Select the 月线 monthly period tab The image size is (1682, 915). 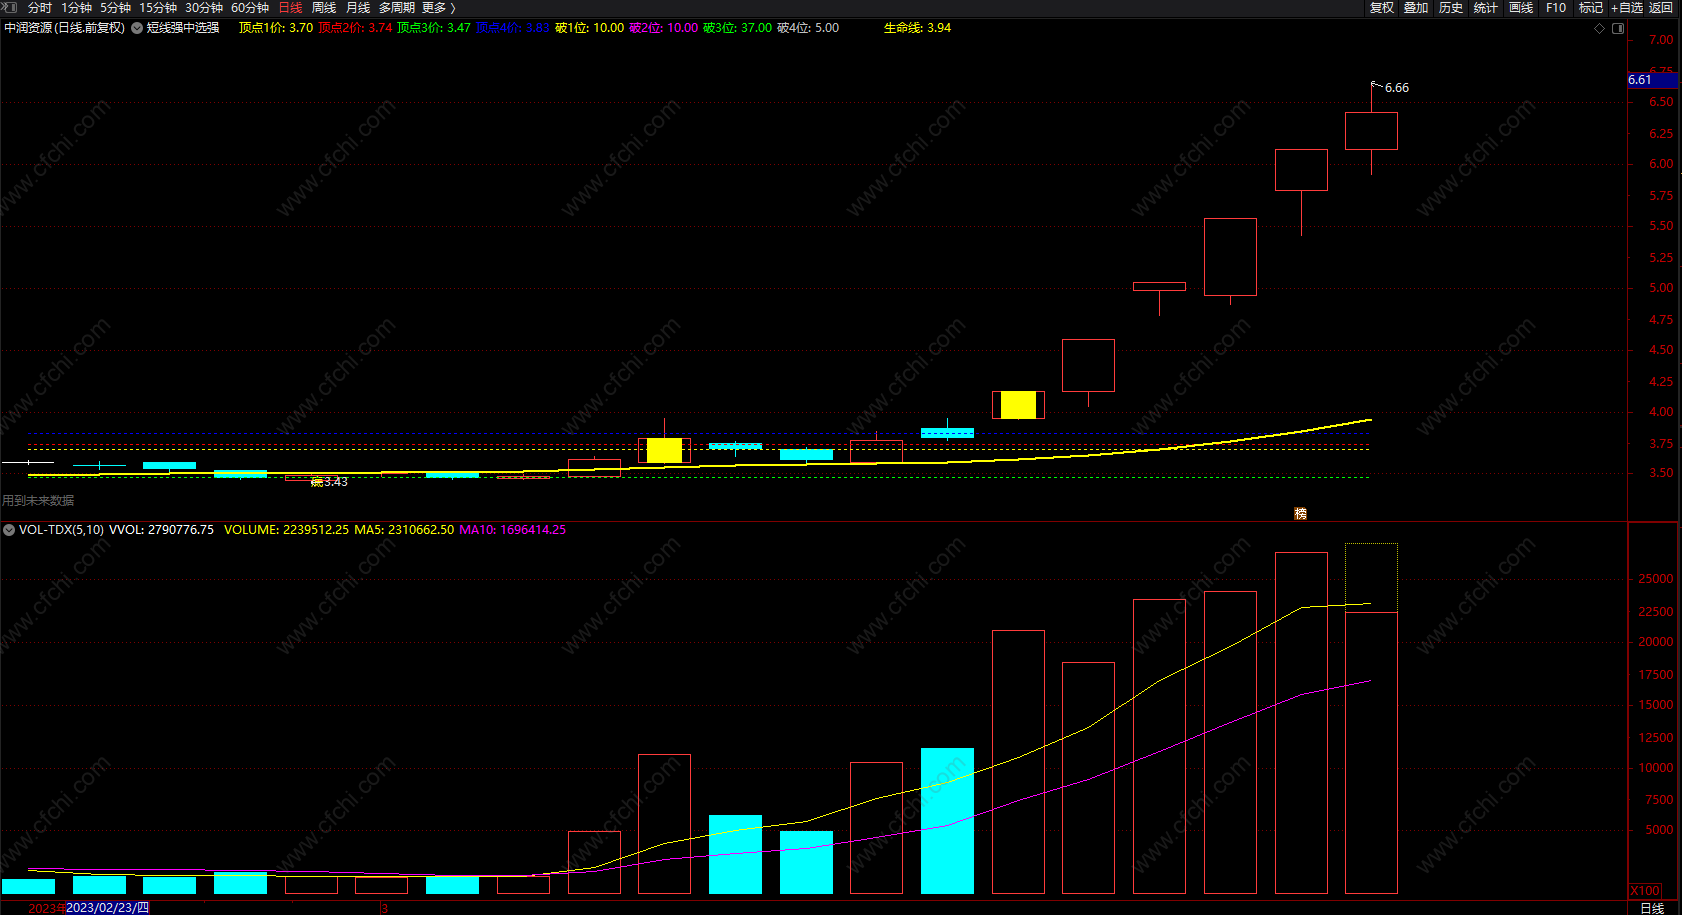(x=358, y=7)
